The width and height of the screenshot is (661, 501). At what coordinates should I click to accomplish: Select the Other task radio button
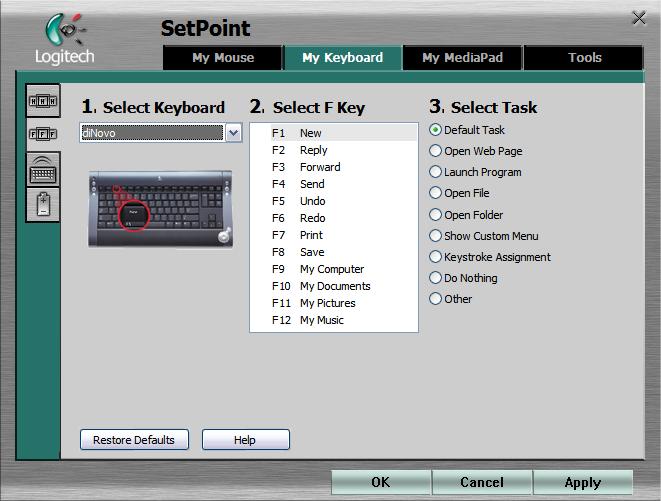(435, 299)
